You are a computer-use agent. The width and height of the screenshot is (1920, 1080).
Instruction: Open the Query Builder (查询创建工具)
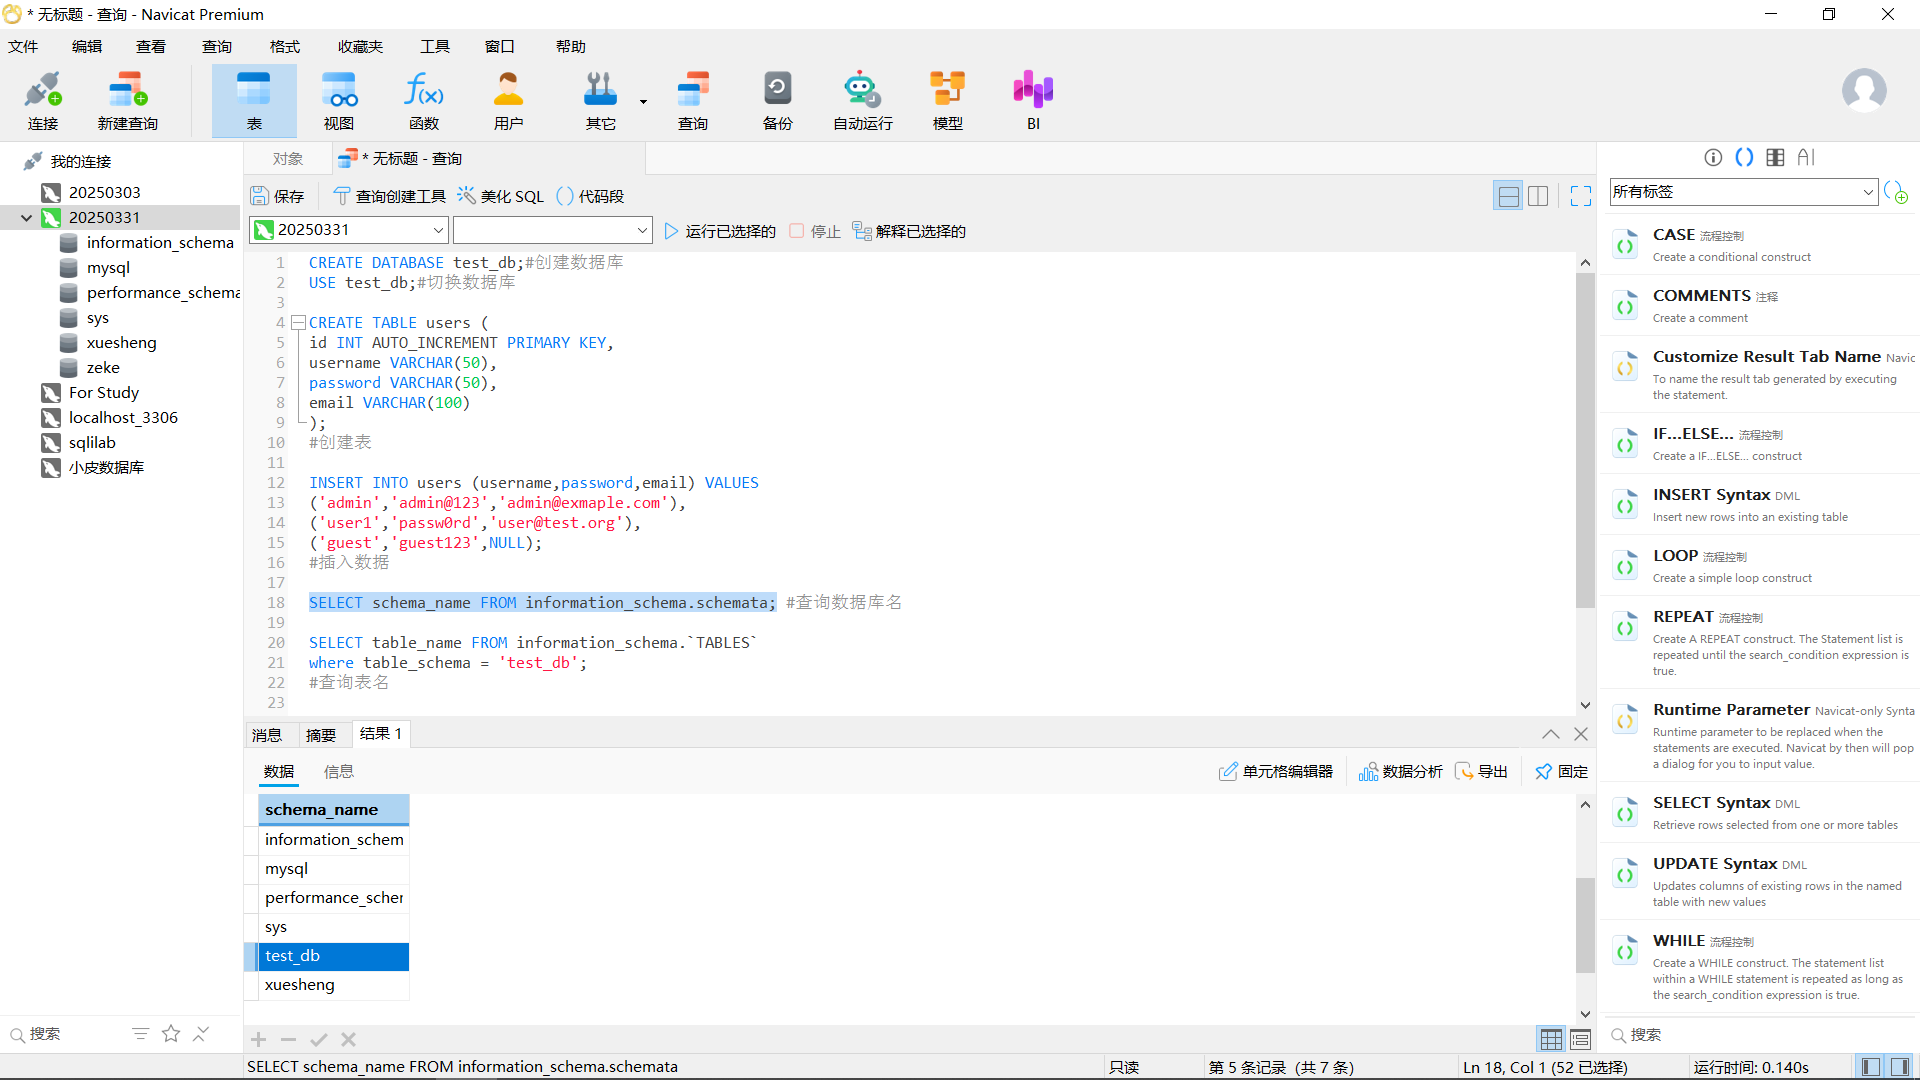tap(389, 196)
